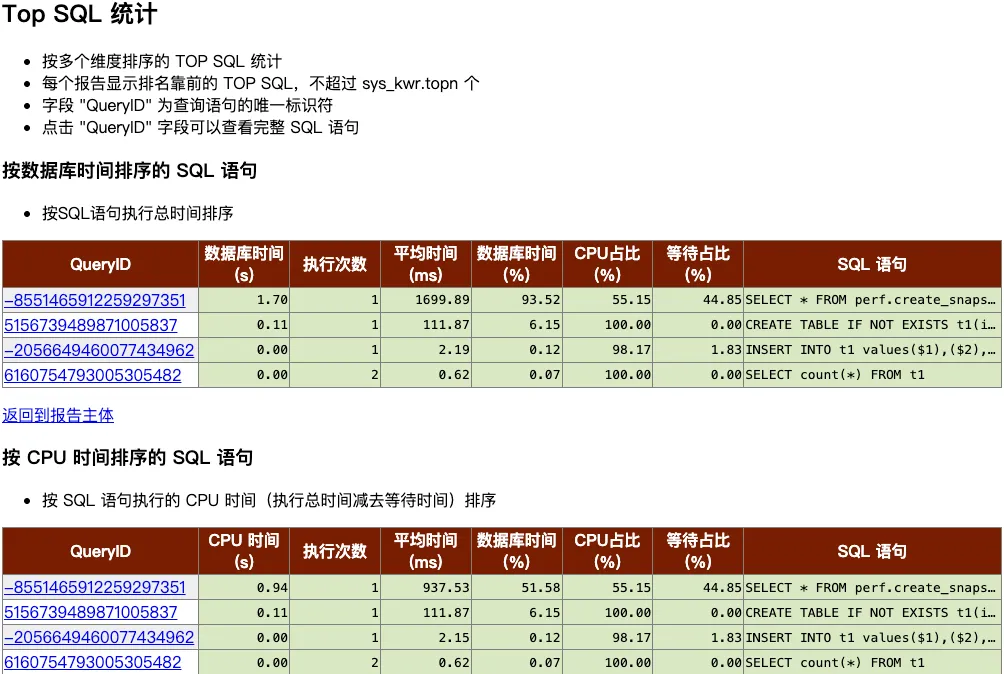The image size is (1004, 674).
Task: Select the 按 CPU 时间排序的 SQL 语句 heading
Action: point(125,457)
